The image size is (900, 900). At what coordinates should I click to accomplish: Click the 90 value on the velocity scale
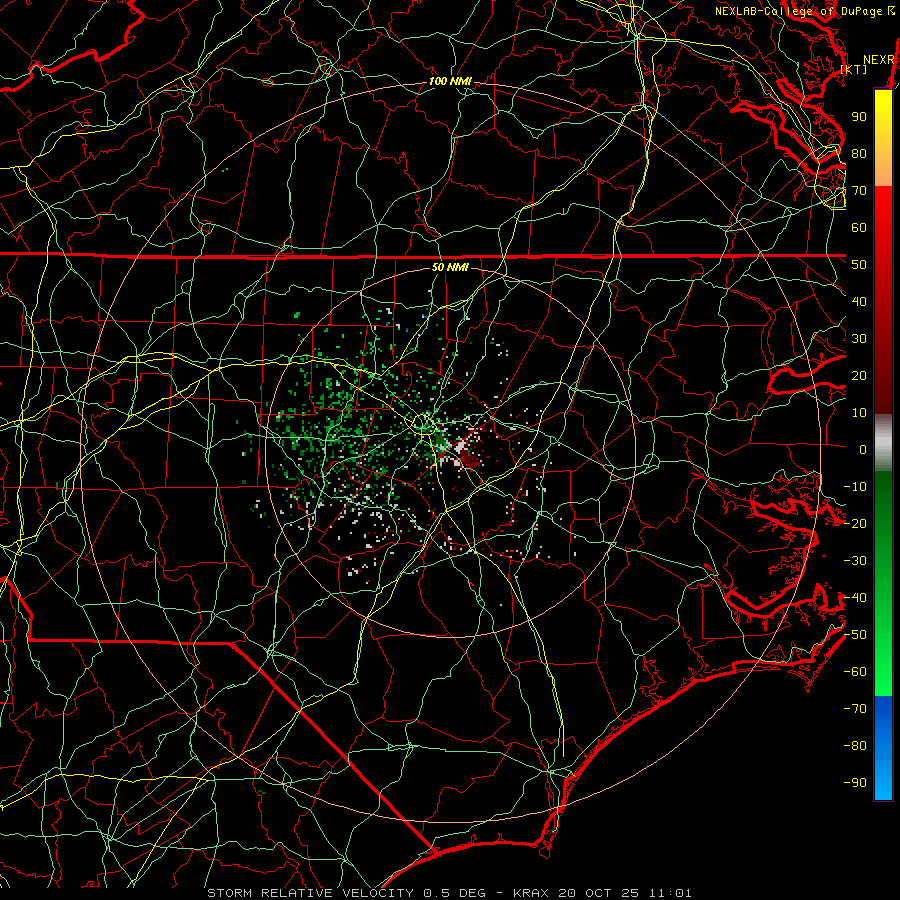tap(859, 117)
